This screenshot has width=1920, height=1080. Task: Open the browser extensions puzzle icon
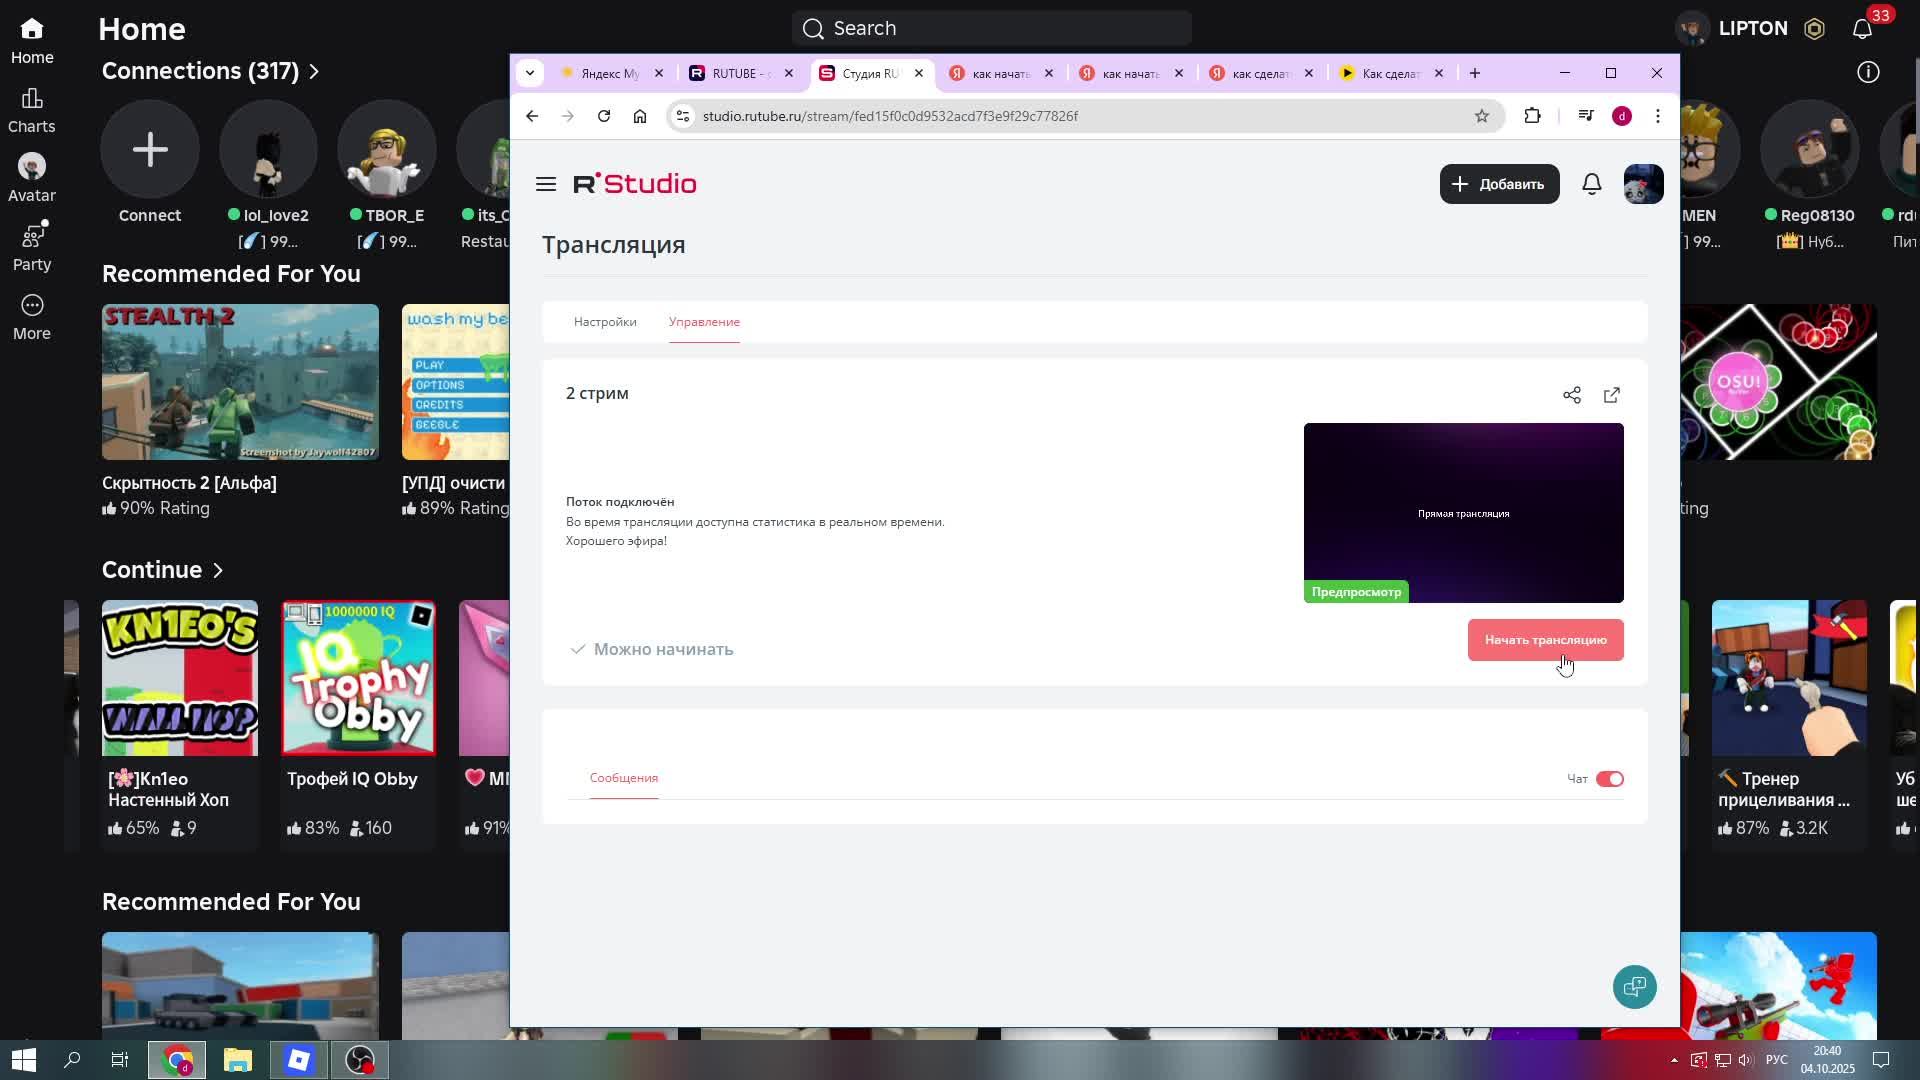click(1532, 116)
